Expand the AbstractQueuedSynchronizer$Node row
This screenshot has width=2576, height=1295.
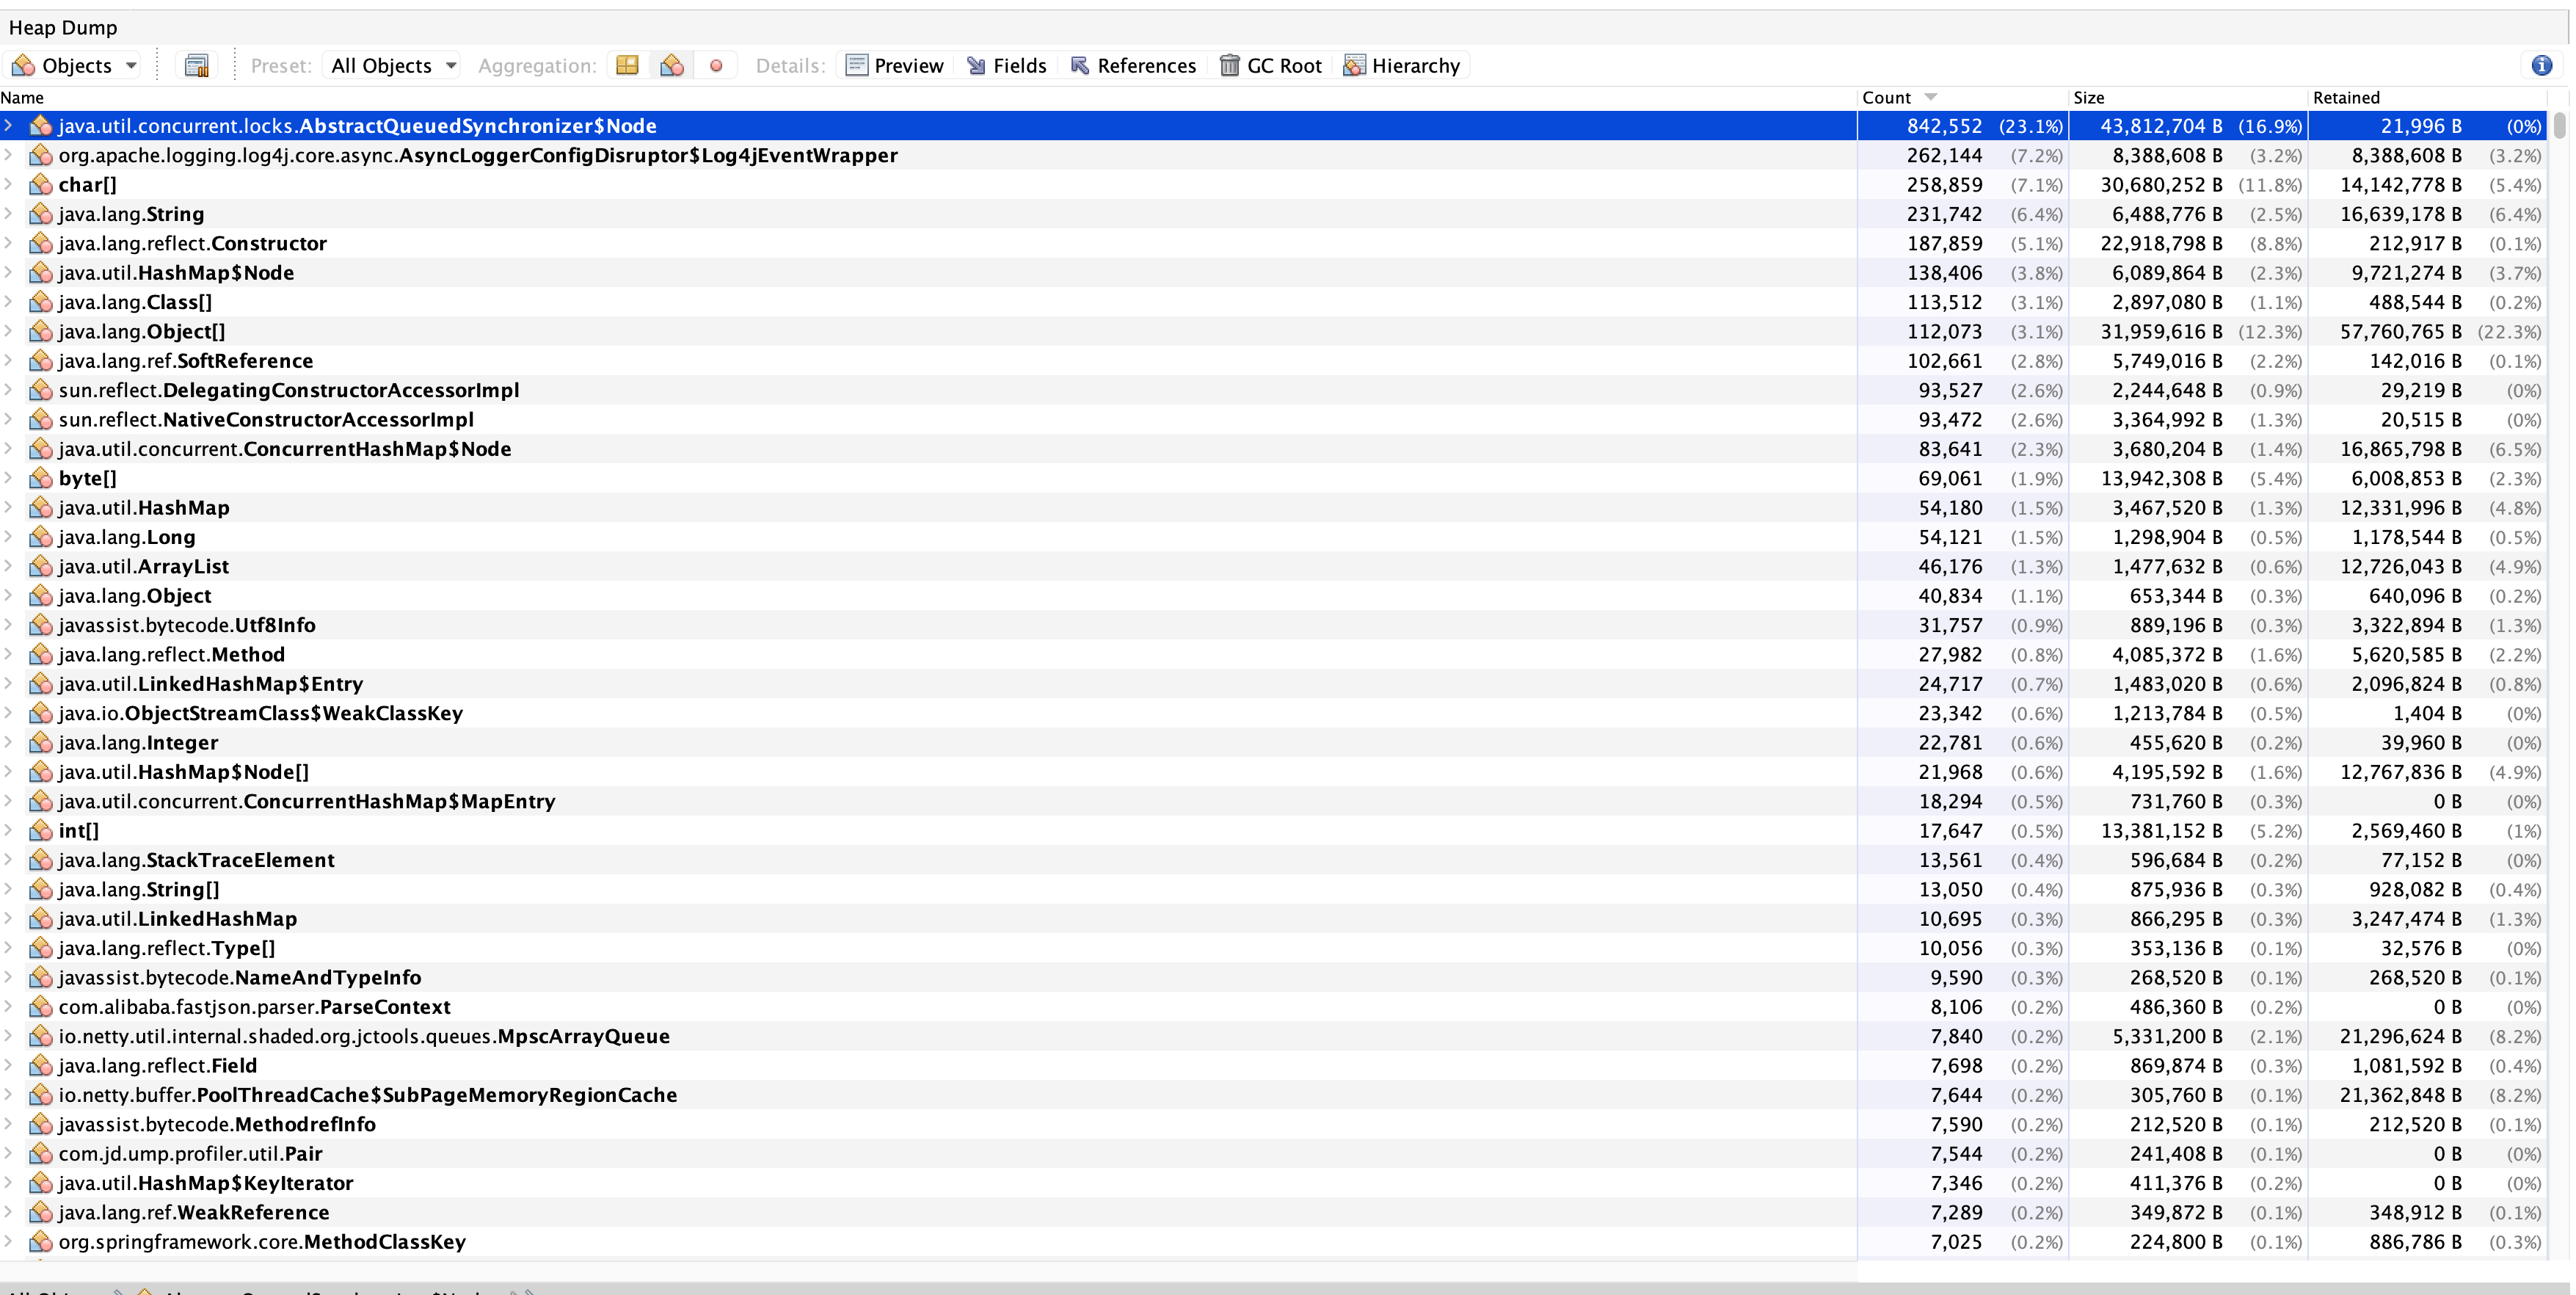pyautogui.click(x=9, y=126)
